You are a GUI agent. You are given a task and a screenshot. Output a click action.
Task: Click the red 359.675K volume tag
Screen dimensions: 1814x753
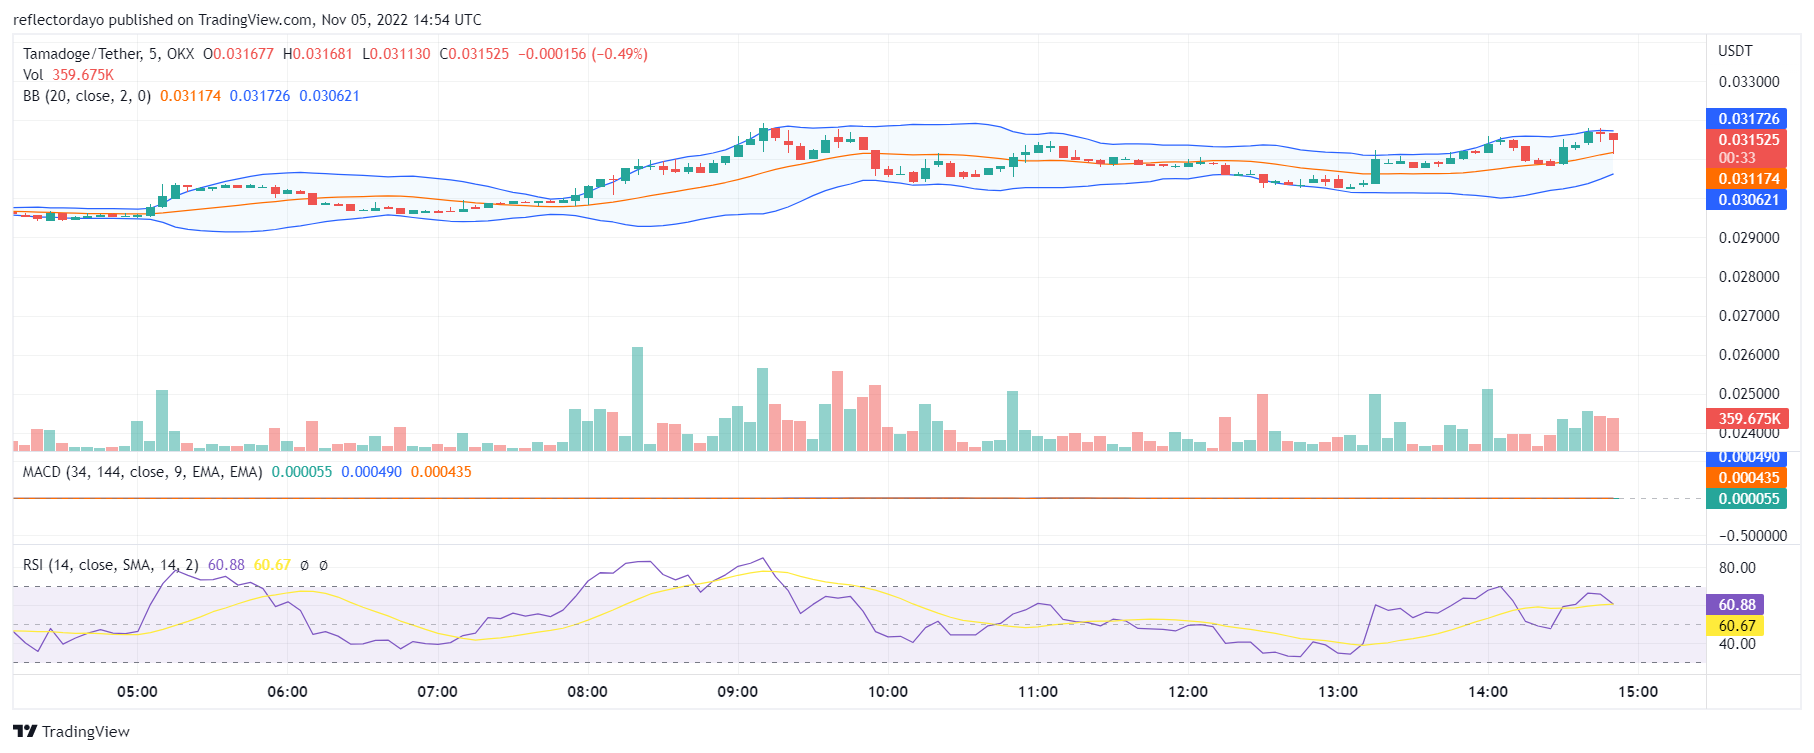coord(1747,419)
